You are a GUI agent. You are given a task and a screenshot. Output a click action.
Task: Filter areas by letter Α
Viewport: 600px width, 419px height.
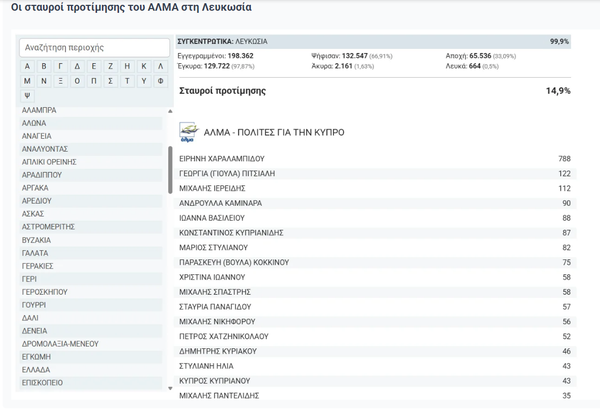tap(27, 67)
